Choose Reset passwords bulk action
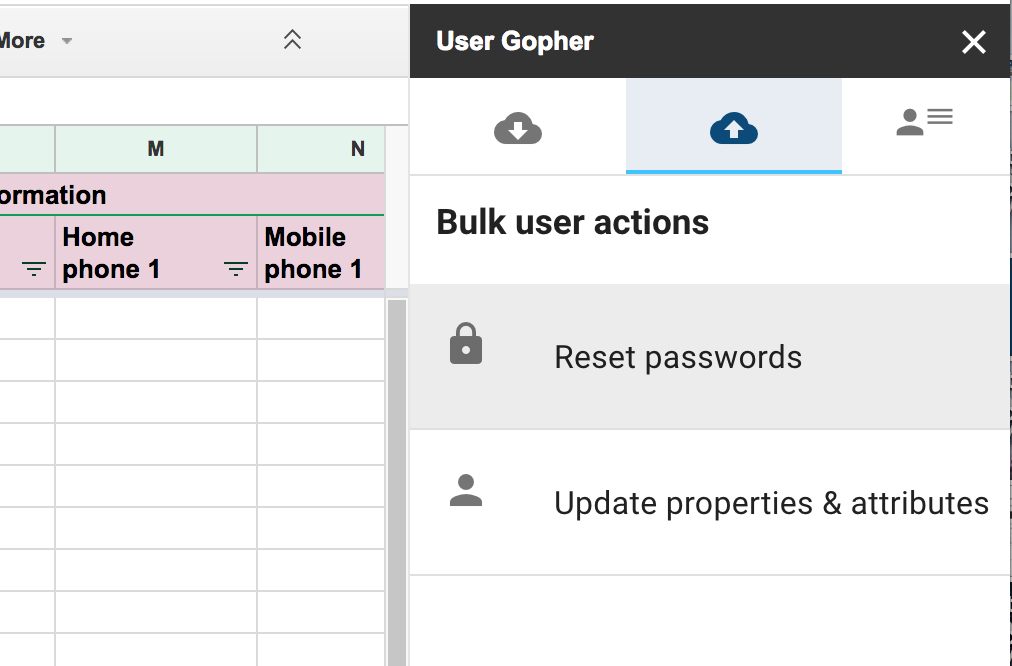Viewport: 1012px width, 666px height. (x=678, y=358)
